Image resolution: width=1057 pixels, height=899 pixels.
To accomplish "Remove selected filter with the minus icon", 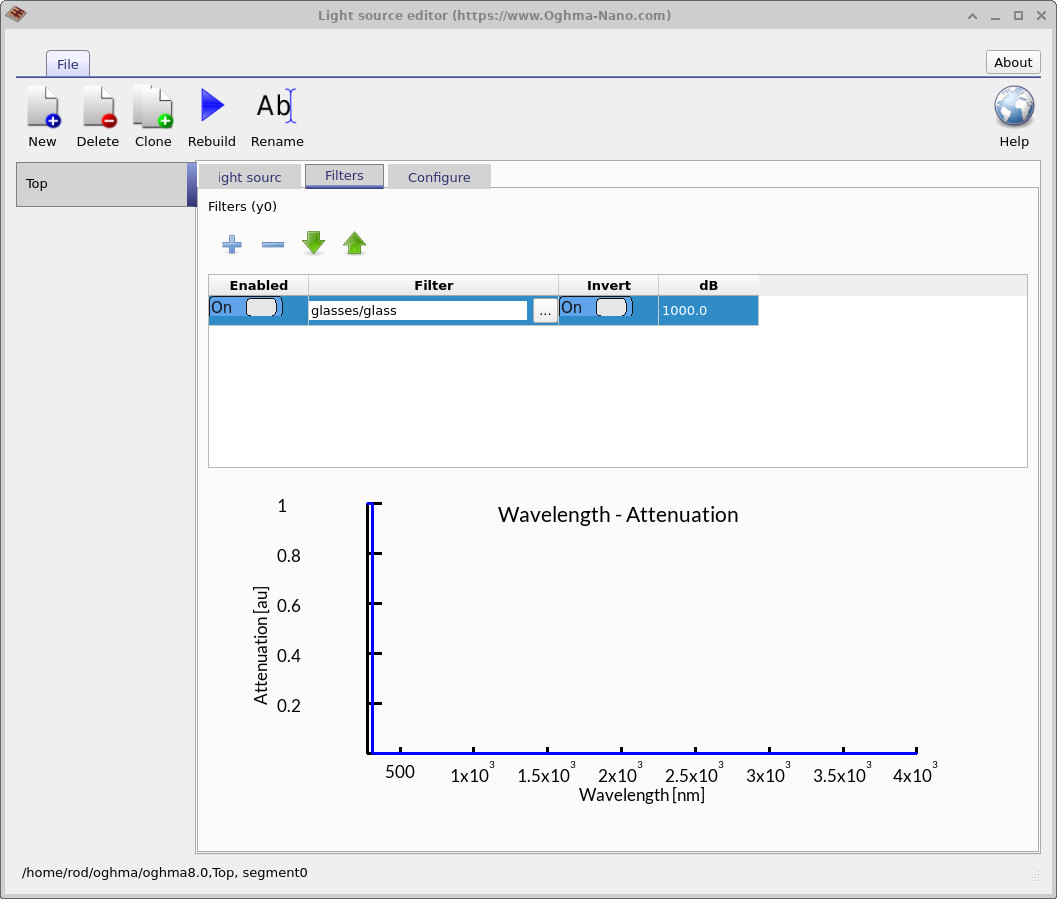I will (272, 243).
